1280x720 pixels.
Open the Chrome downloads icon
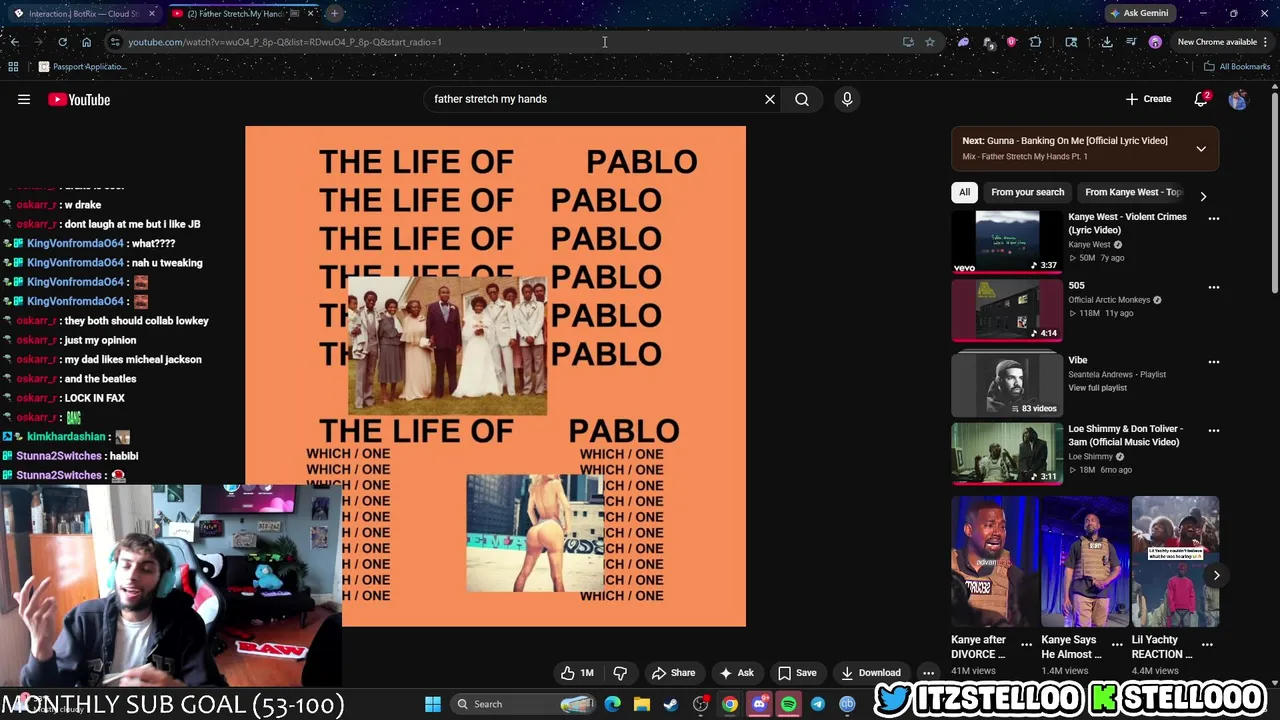click(x=1107, y=42)
